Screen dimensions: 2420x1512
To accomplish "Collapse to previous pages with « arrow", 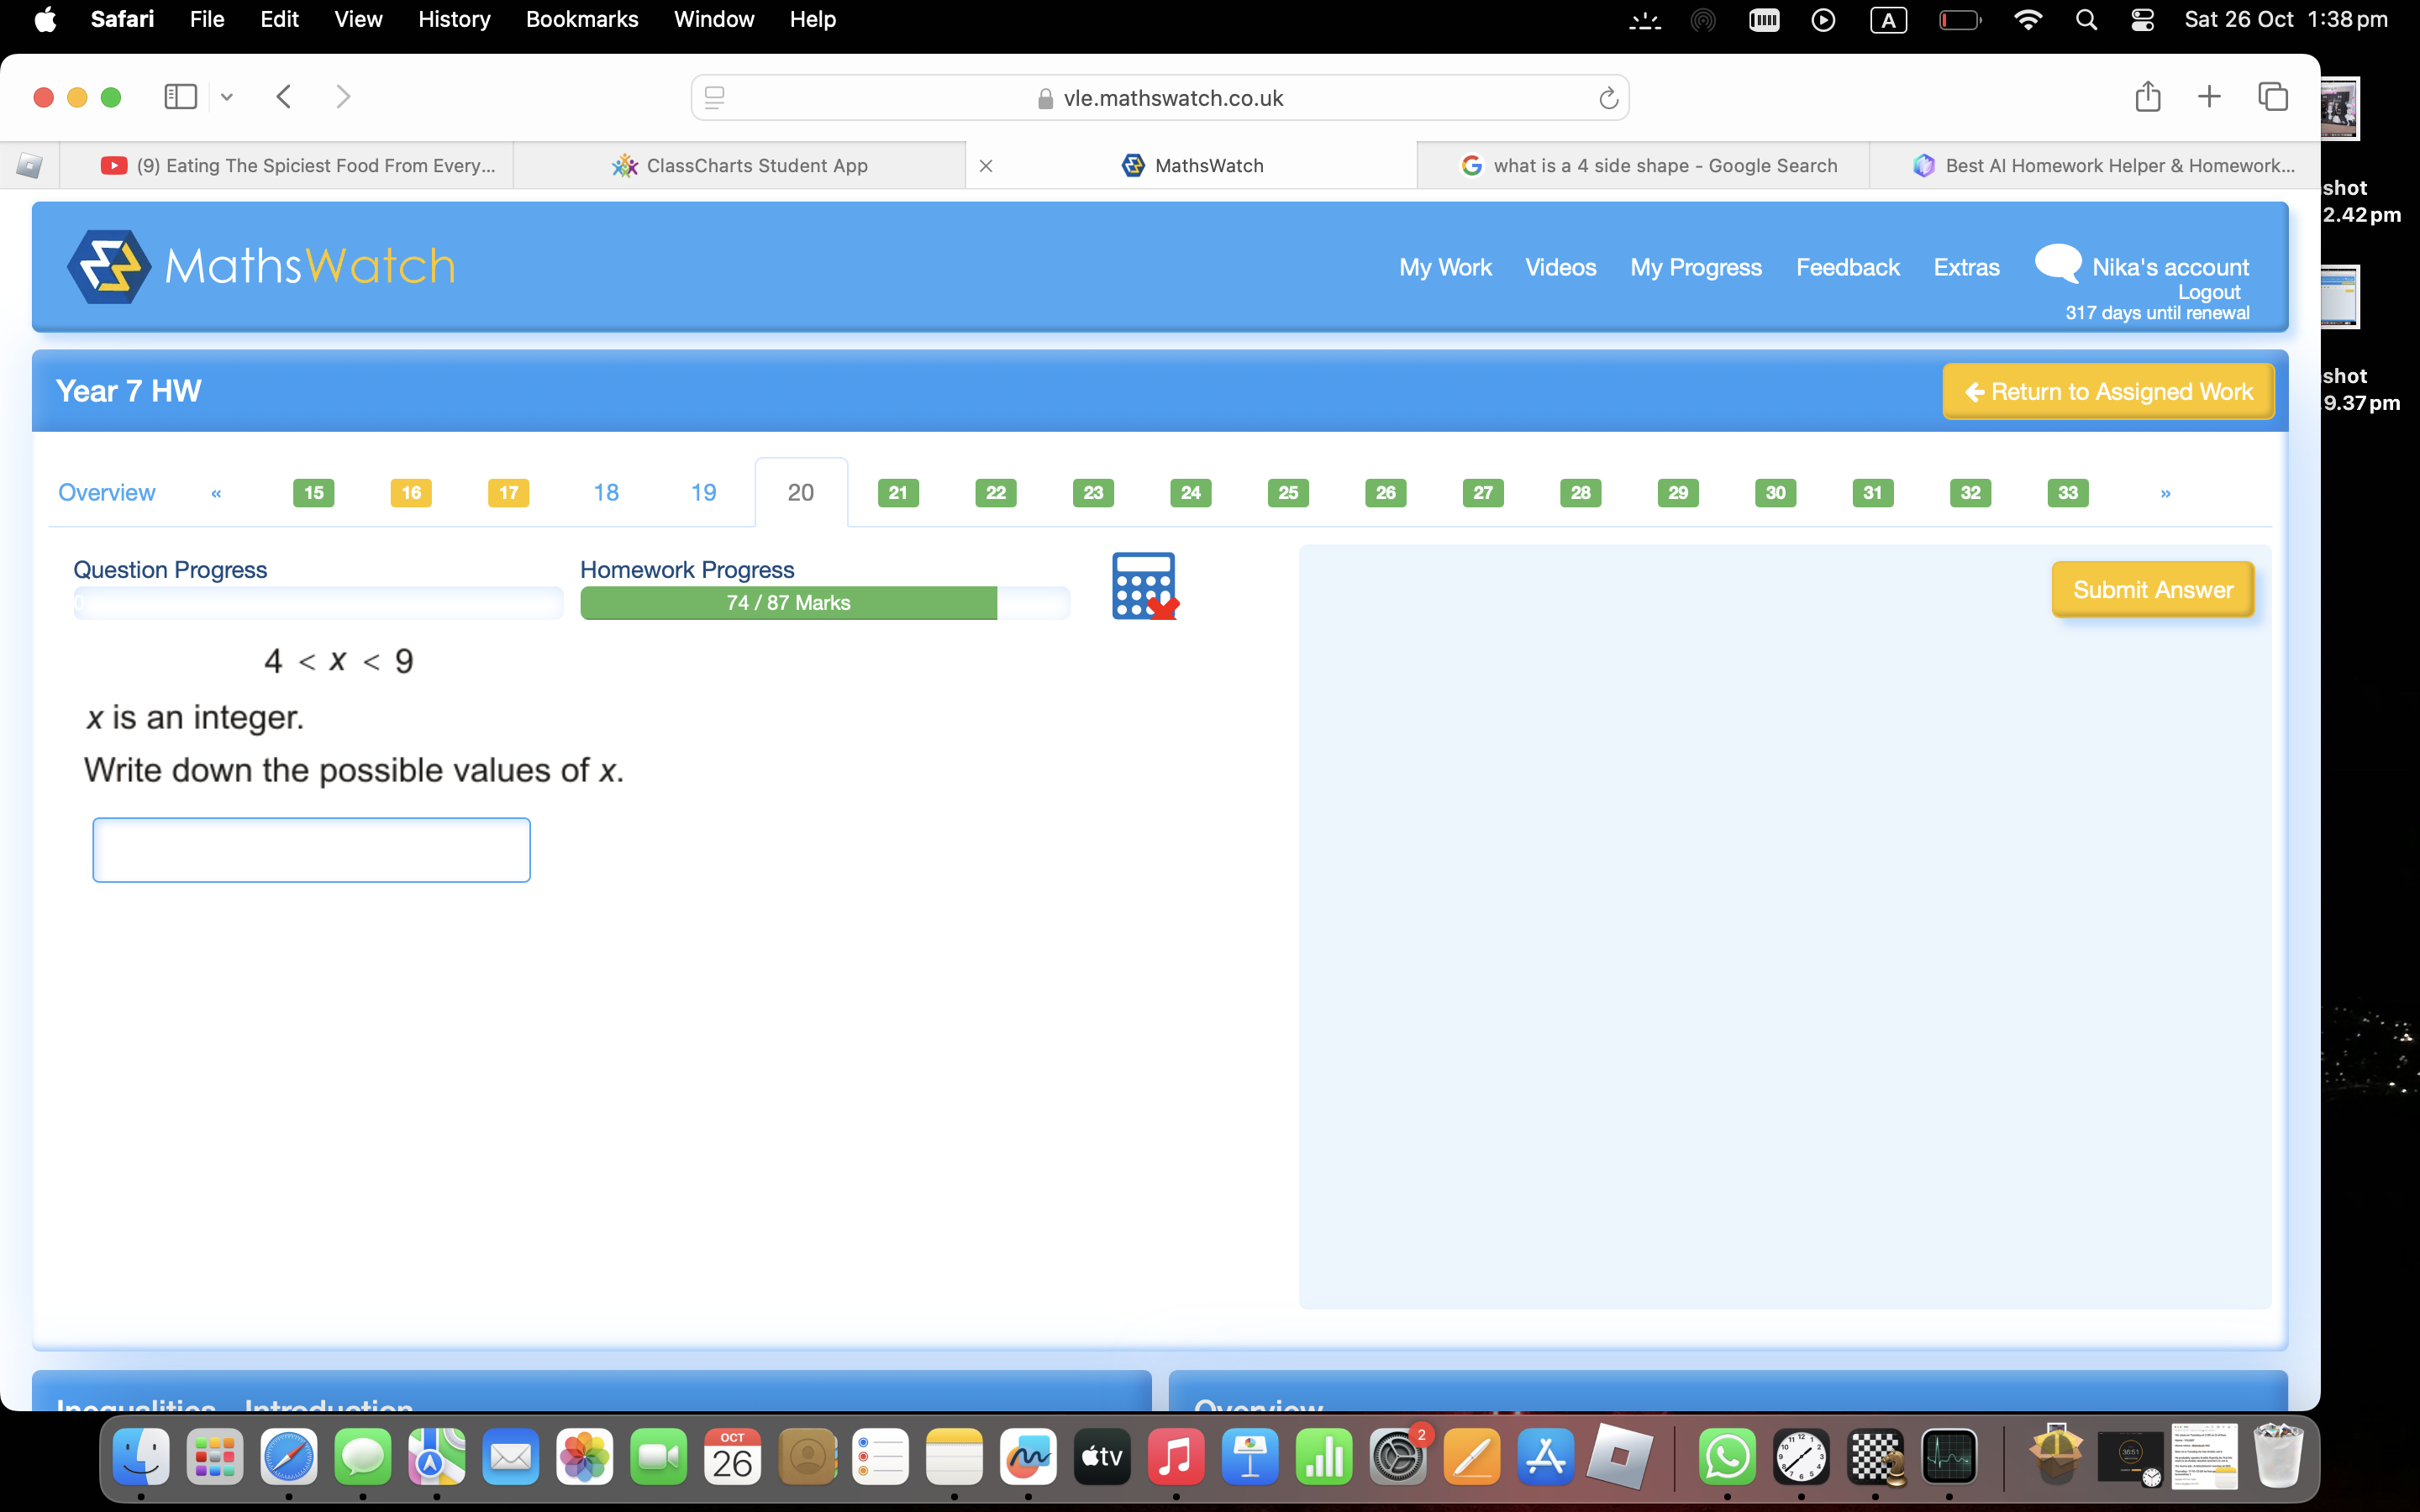I will click(214, 491).
